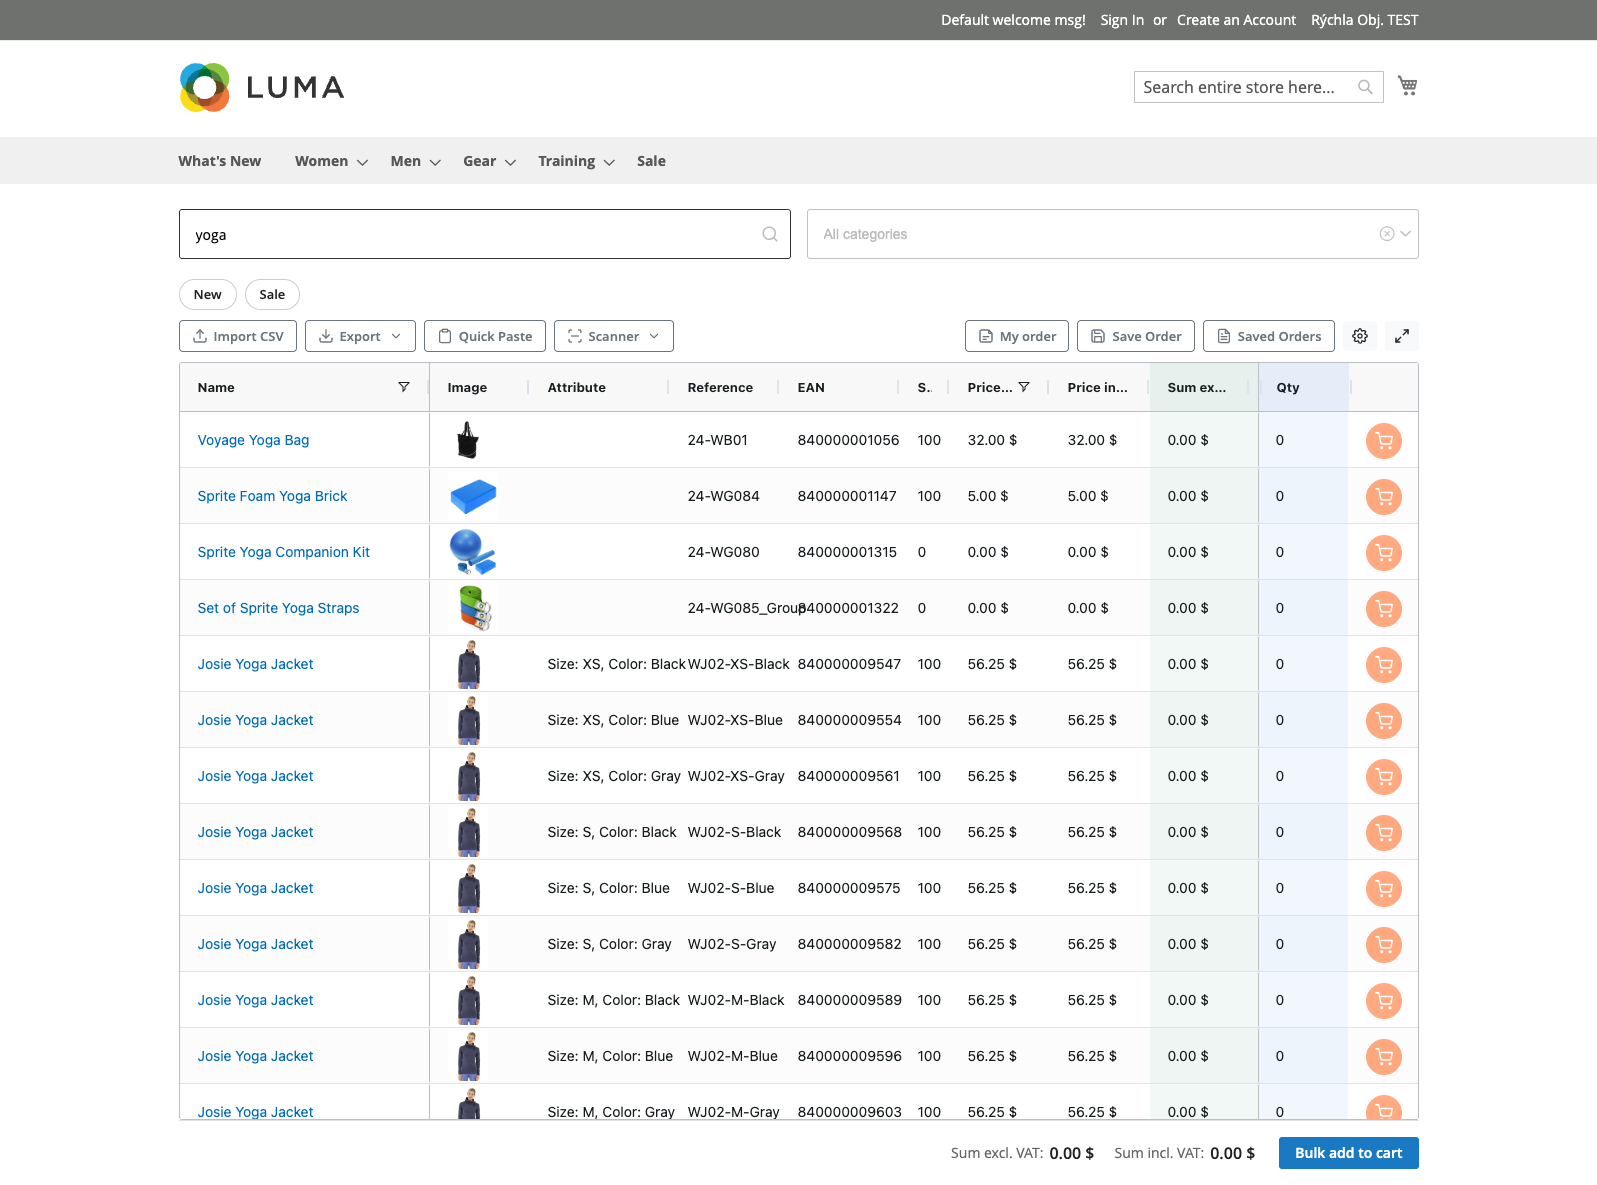Click the magnifier in the store search box
This screenshot has width=1597, height=1185.
[x=1365, y=87]
